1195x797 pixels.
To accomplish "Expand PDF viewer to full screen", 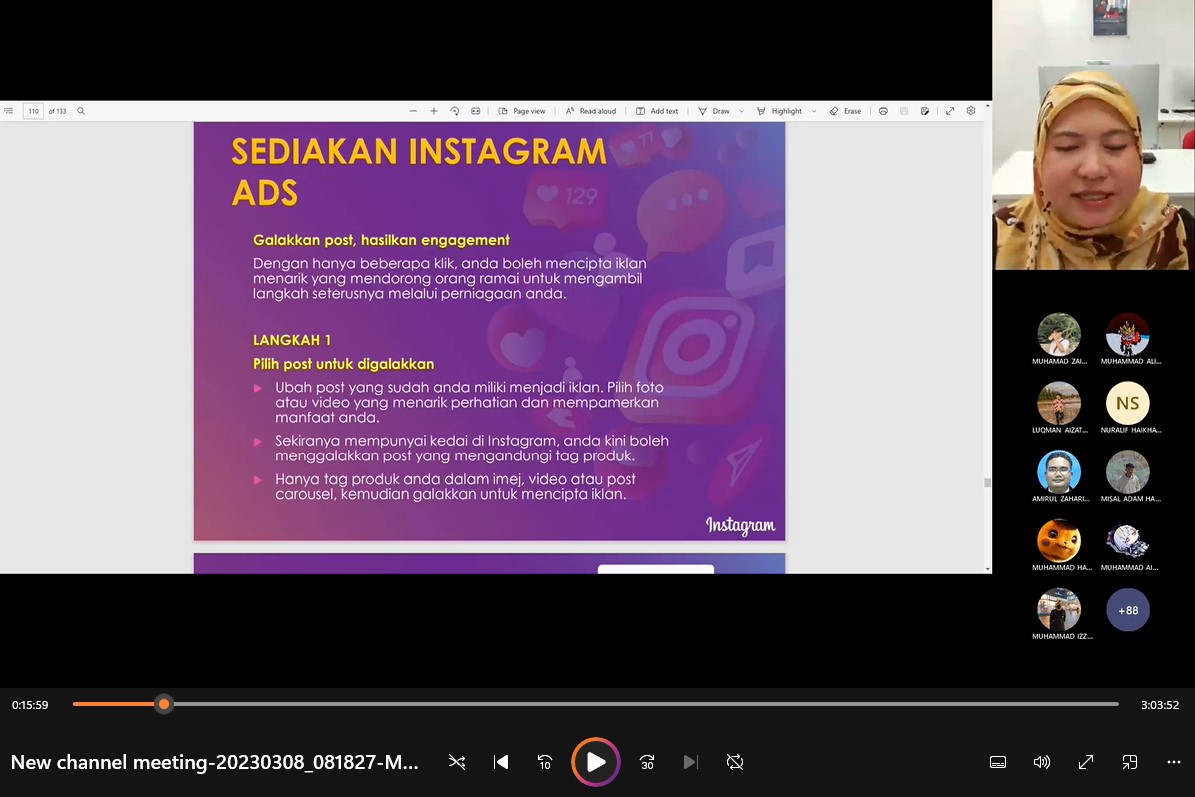I will (950, 111).
